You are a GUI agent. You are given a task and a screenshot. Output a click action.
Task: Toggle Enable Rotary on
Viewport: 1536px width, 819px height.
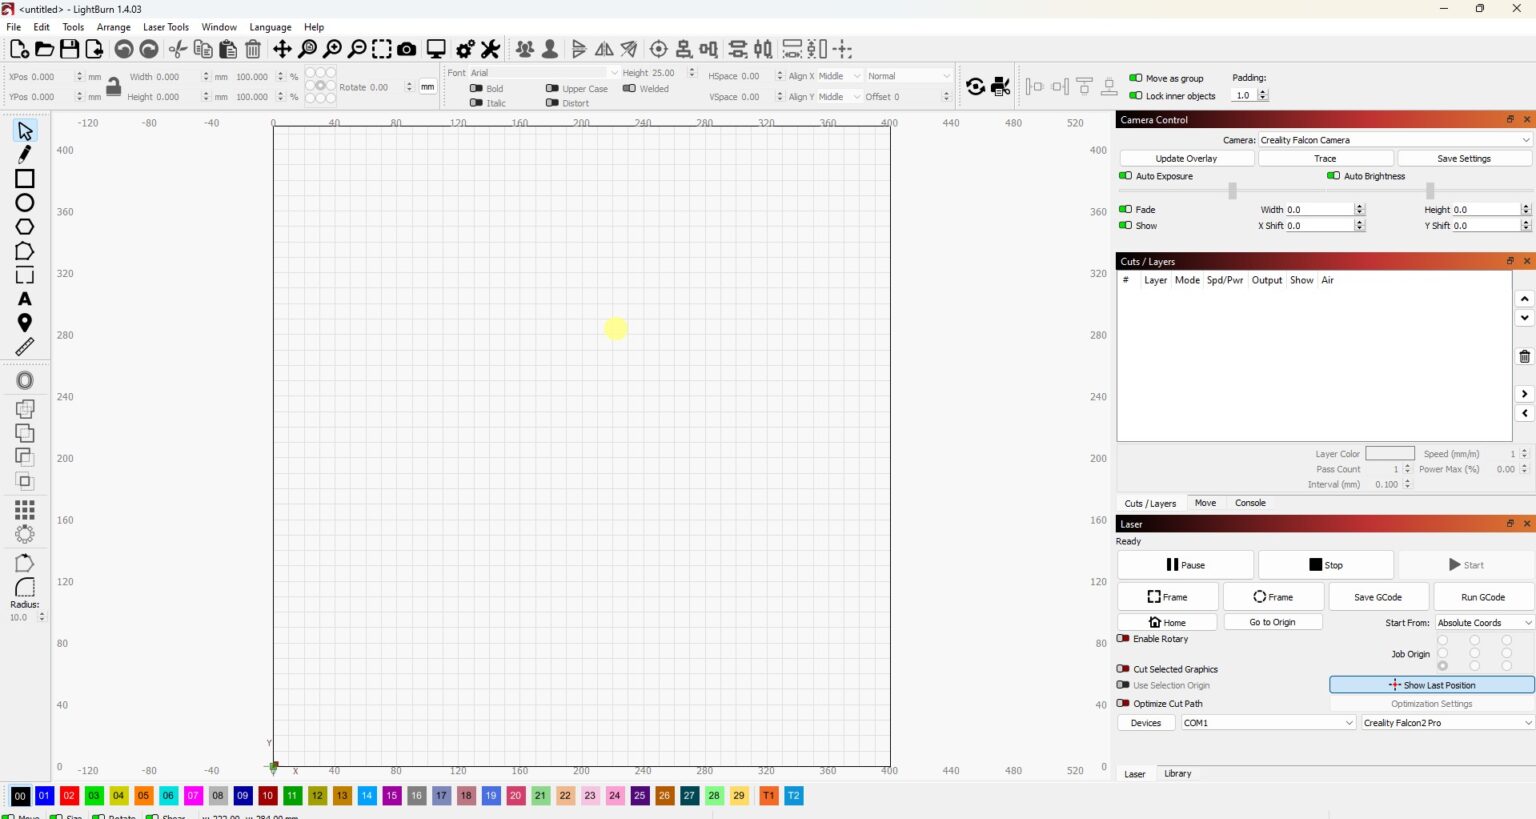(1124, 639)
